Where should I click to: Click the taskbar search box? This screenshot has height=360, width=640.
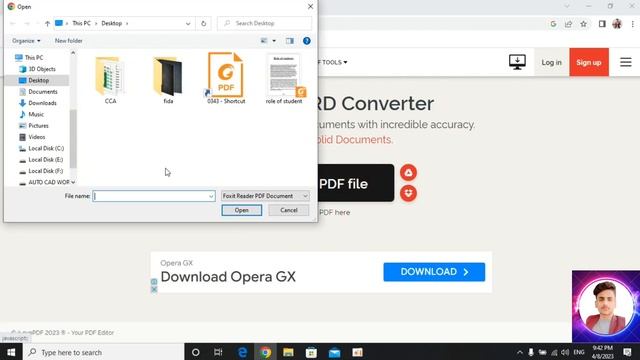coord(104,352)
